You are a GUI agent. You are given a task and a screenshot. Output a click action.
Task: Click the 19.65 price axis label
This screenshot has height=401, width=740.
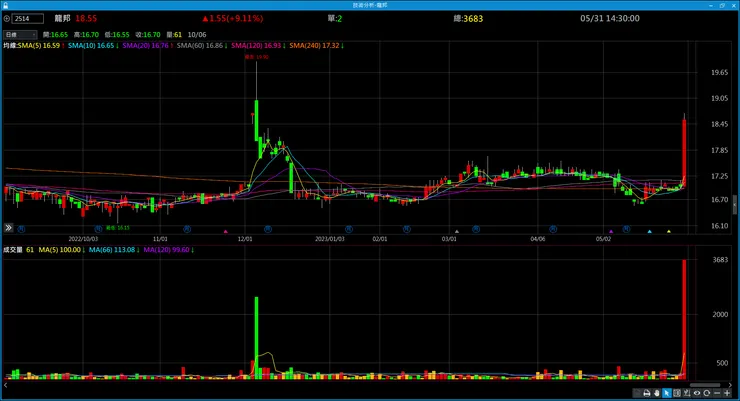coord(719,73)
